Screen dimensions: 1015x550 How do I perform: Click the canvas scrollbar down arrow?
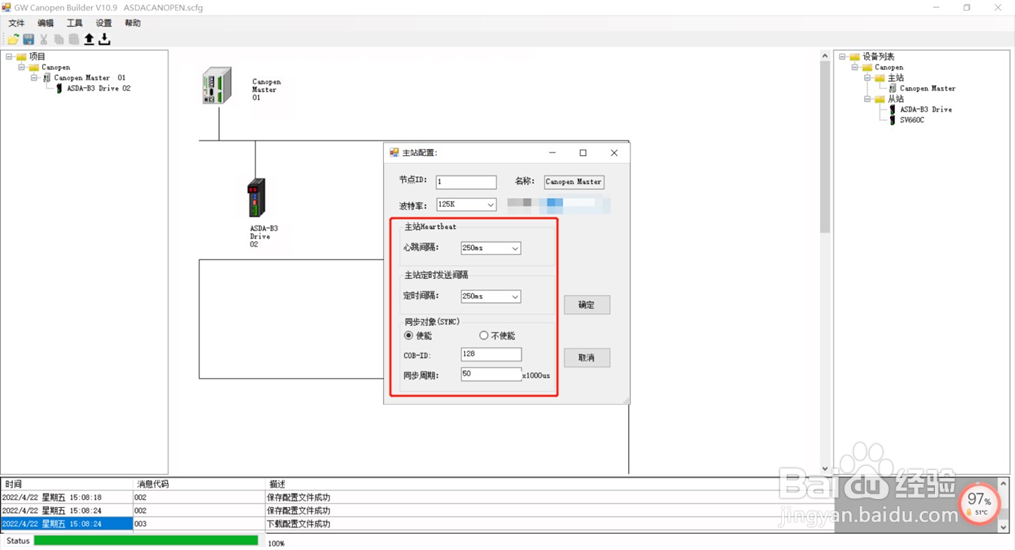click(x=825, y=468)
